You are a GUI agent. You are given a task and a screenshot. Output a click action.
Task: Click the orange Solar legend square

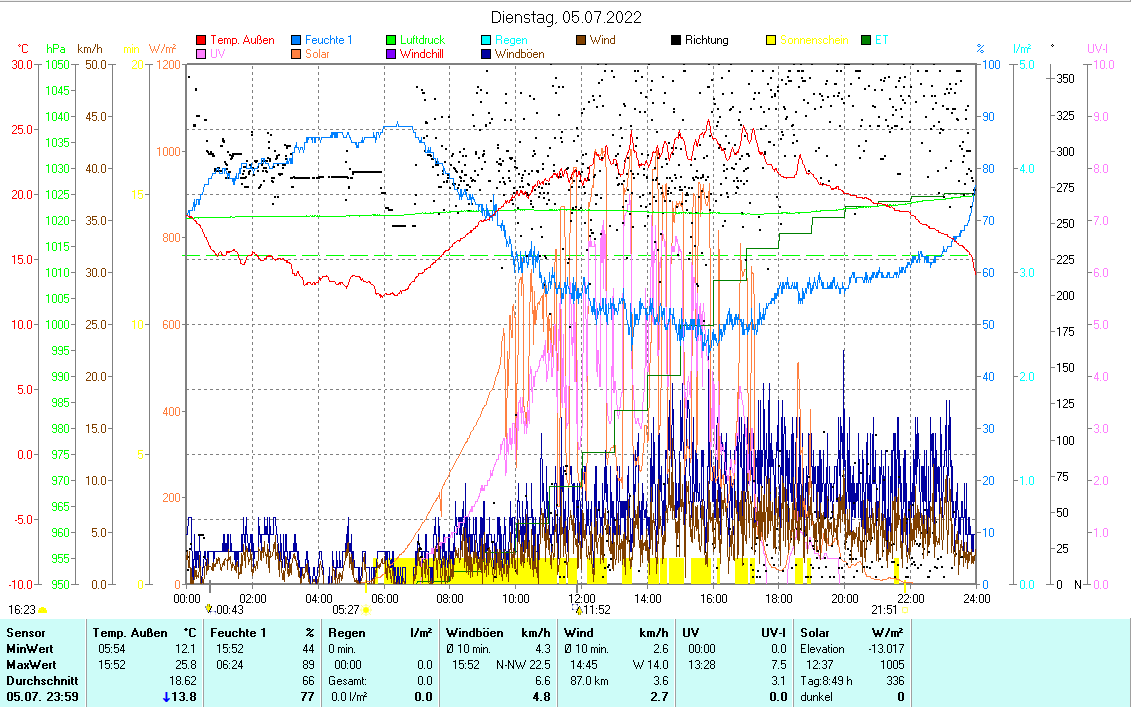[297, 54]
